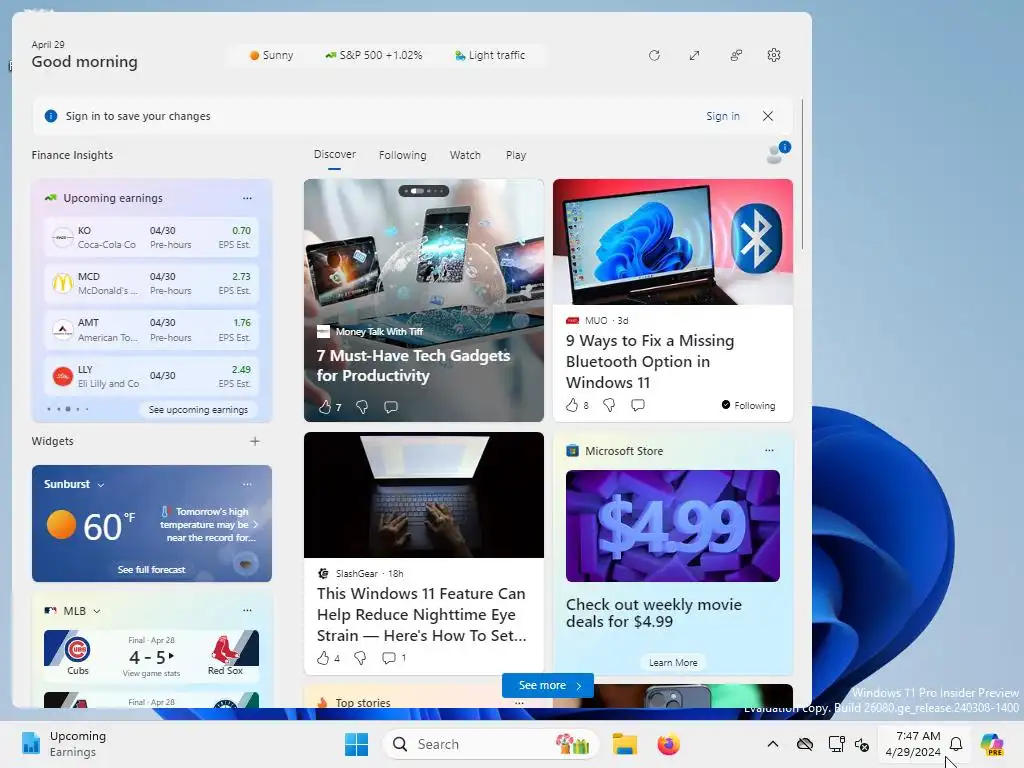This screenshot has width=1024, height=768.
Task: Select the LLY Eli Lilly earnings row
Action: (152, 376)
